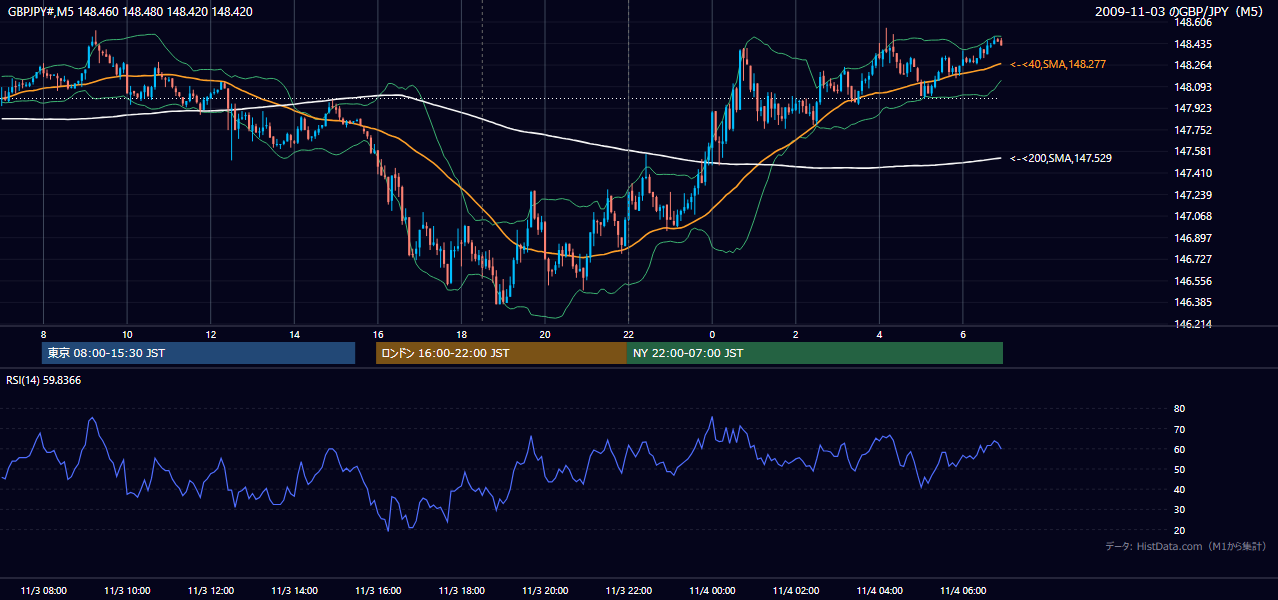The image size is (1278, 600).
Task: Click hour label 2 under the price chart
Action: pos(795,334)
